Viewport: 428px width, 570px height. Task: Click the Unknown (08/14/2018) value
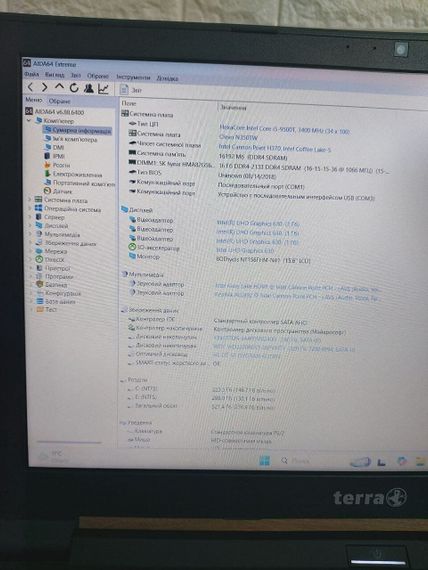(247, 176)
